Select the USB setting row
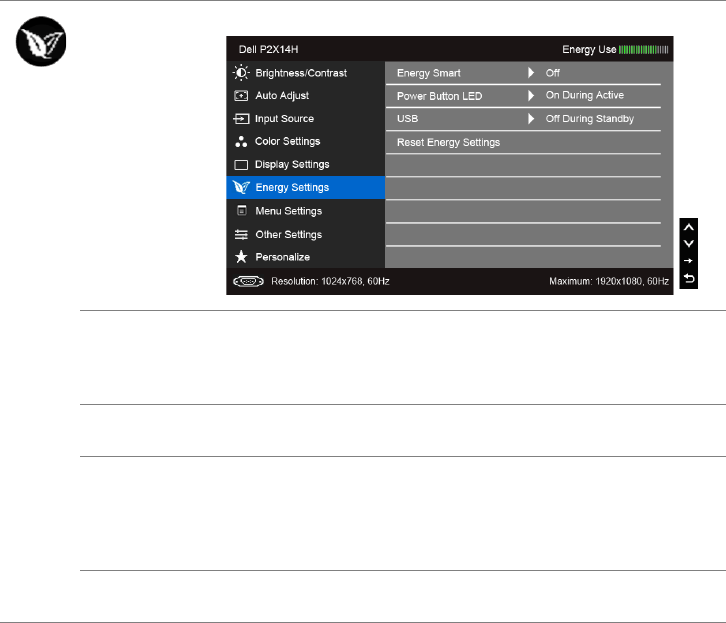726x623 pixels. coord(523,119)
